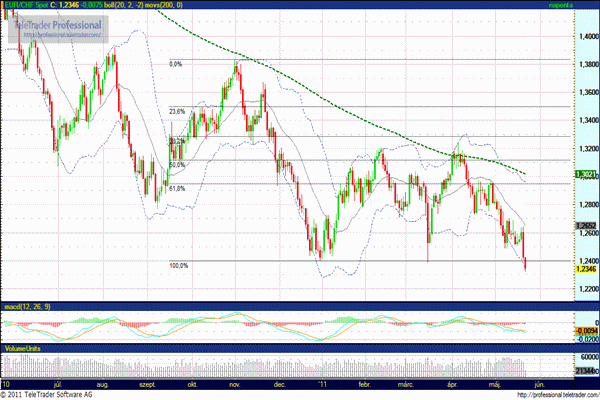This screenshot has height=400, width=600.
Task: Click the yellow 1,2346 current price tag
Action: 585,268
